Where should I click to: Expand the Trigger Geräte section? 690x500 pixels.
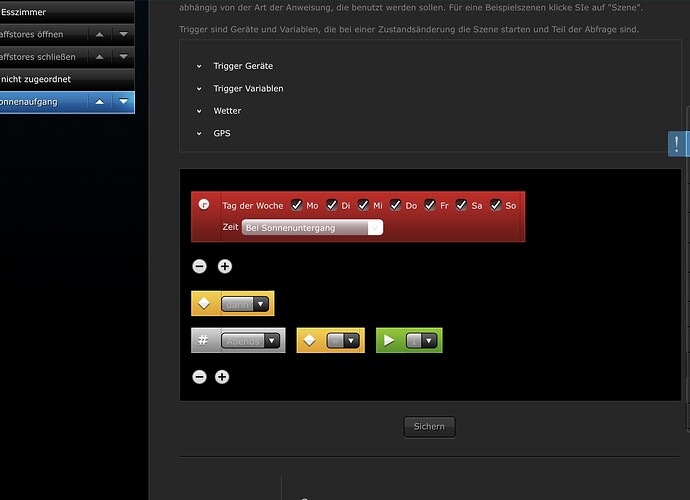tap(243, 66)
